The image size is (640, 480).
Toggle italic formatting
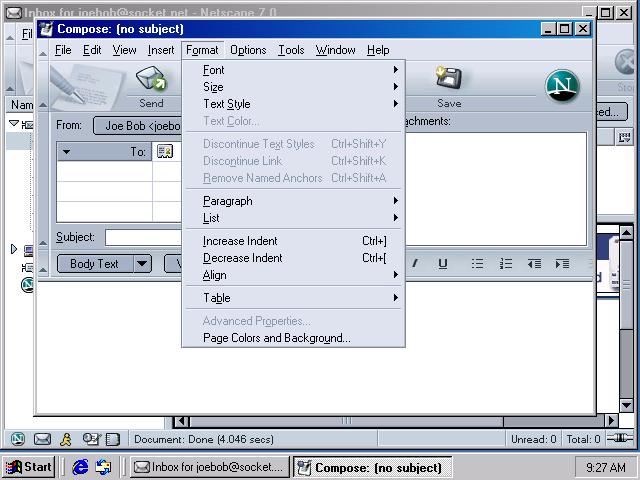pos(415,264)
